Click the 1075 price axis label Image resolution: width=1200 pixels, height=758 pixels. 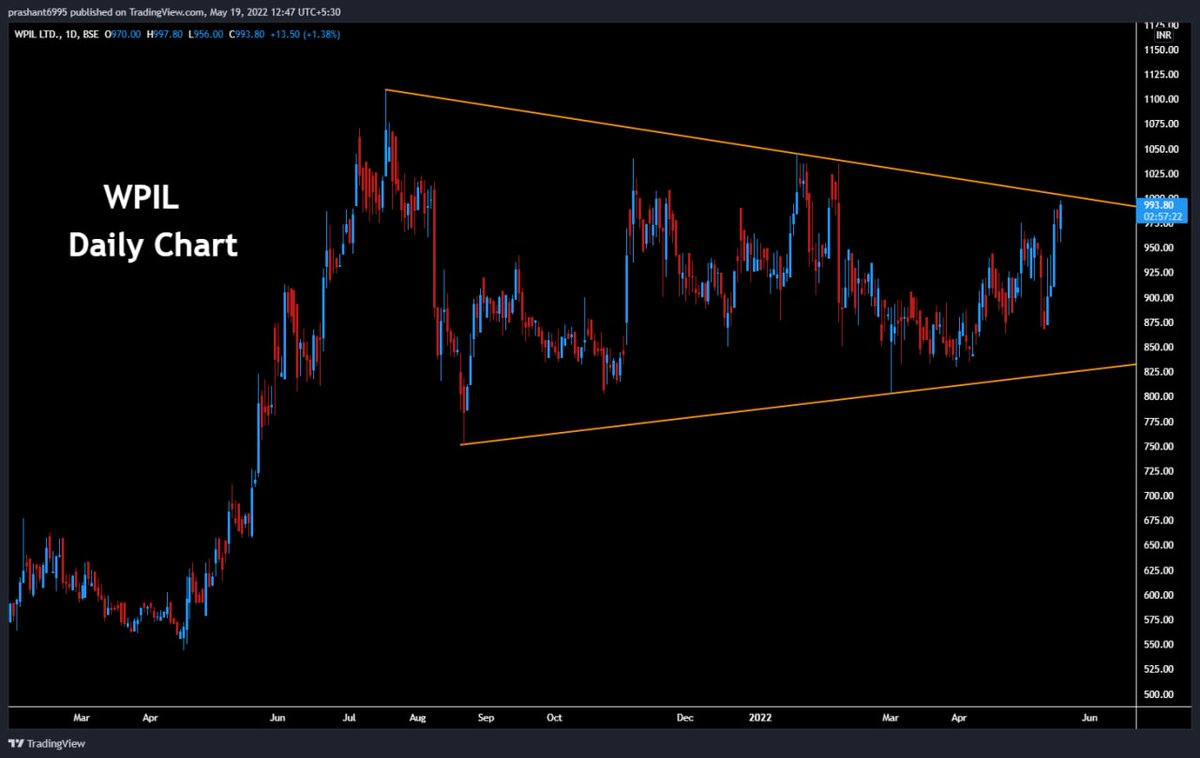tap(1163, 124)
